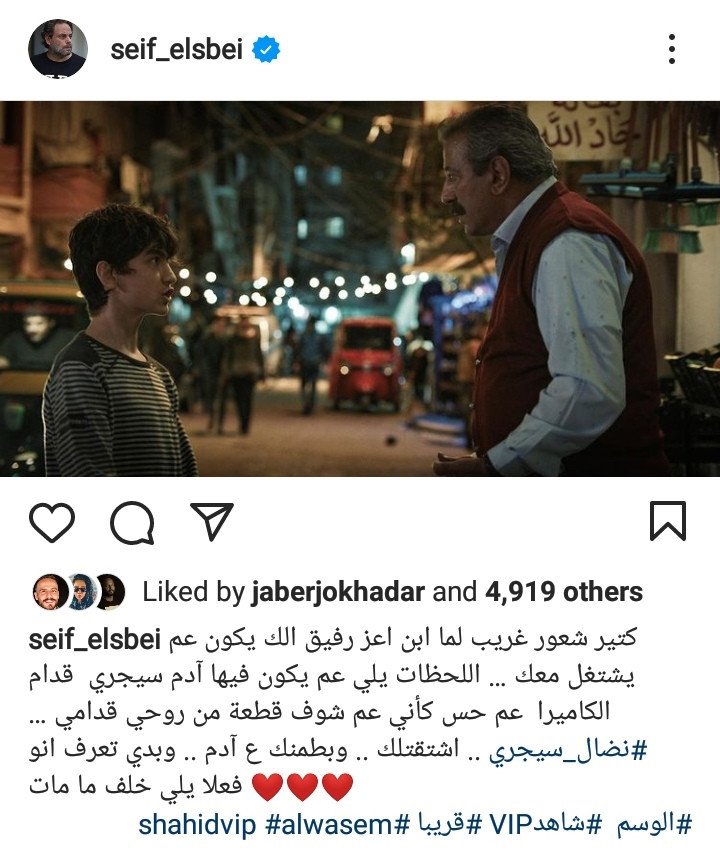The image size is (720, 850).
Task: Tap the third liker avatar
Action: tap(111, 592)
